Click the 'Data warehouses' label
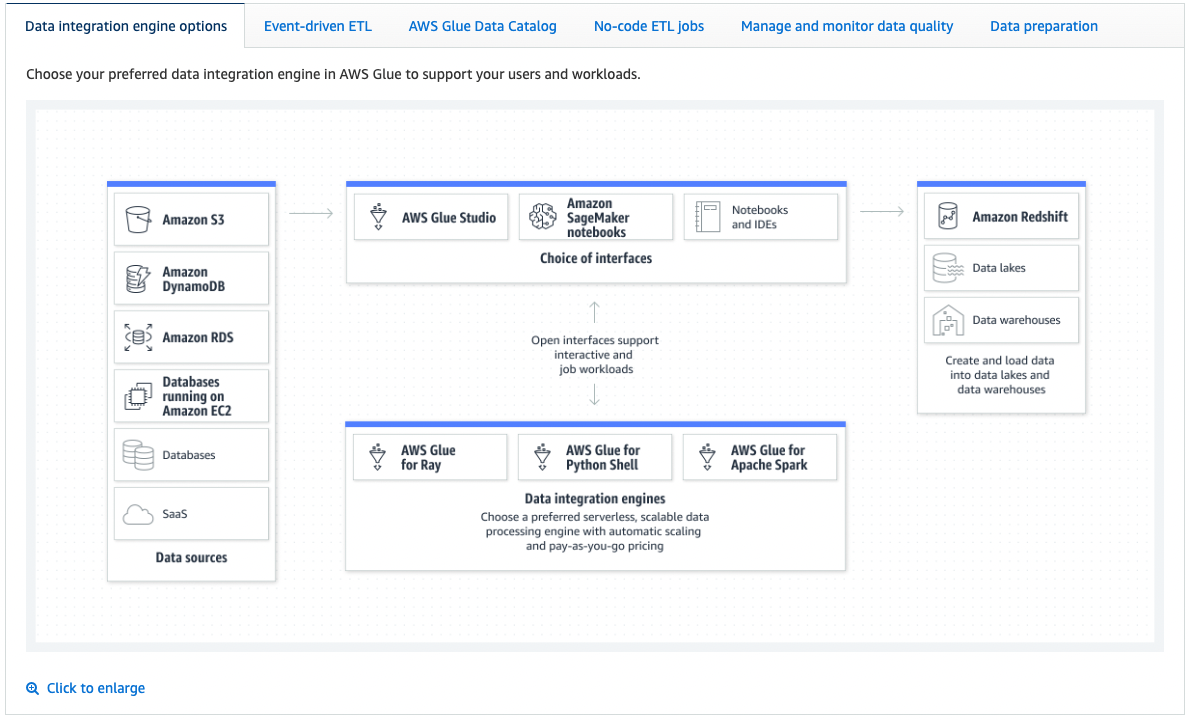1189x720 pixels. pos(1016,320)
